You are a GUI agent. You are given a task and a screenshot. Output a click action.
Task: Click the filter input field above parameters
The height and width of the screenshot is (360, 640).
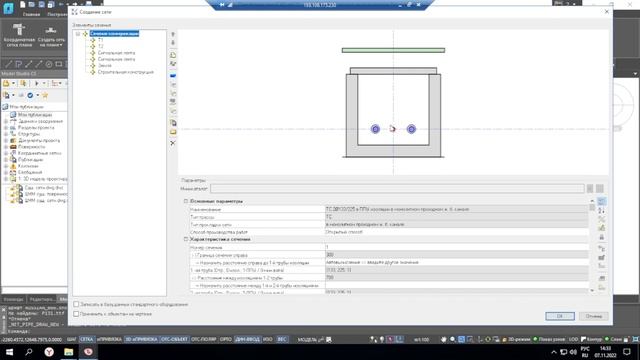pos(397,188)
